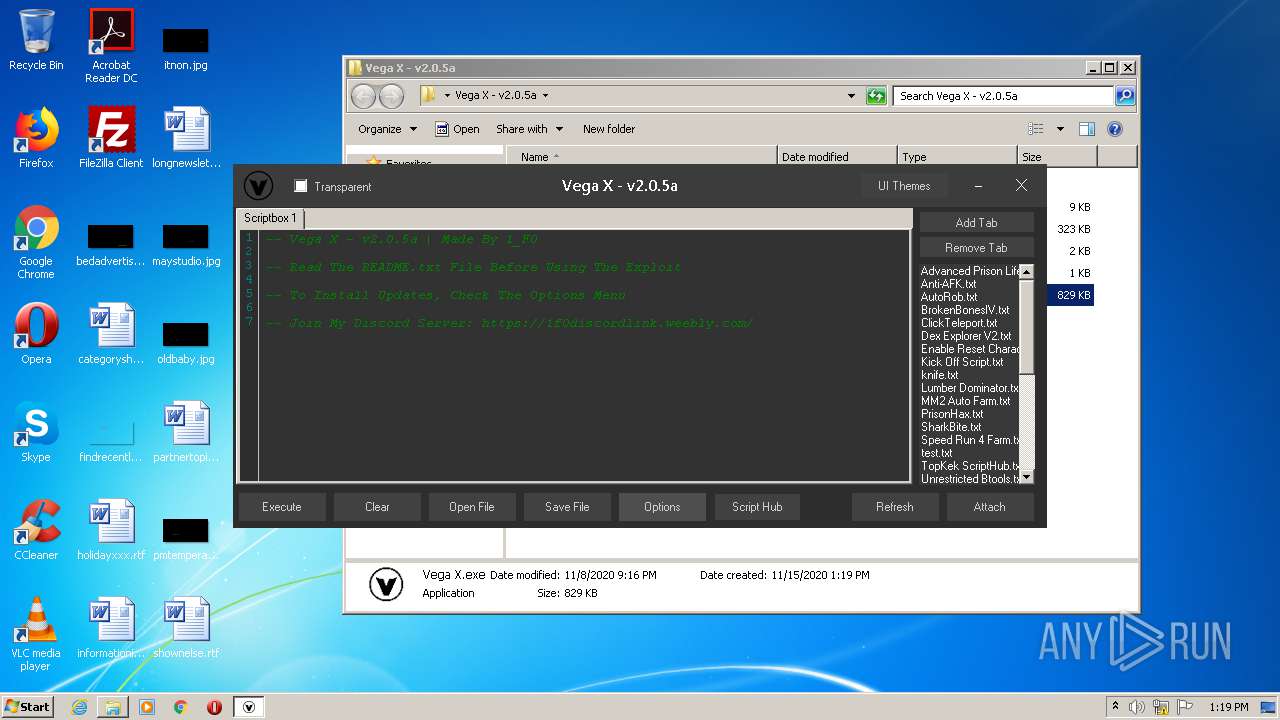
Task: Click the Clear button in Vega X
Action: click(377, 507)
